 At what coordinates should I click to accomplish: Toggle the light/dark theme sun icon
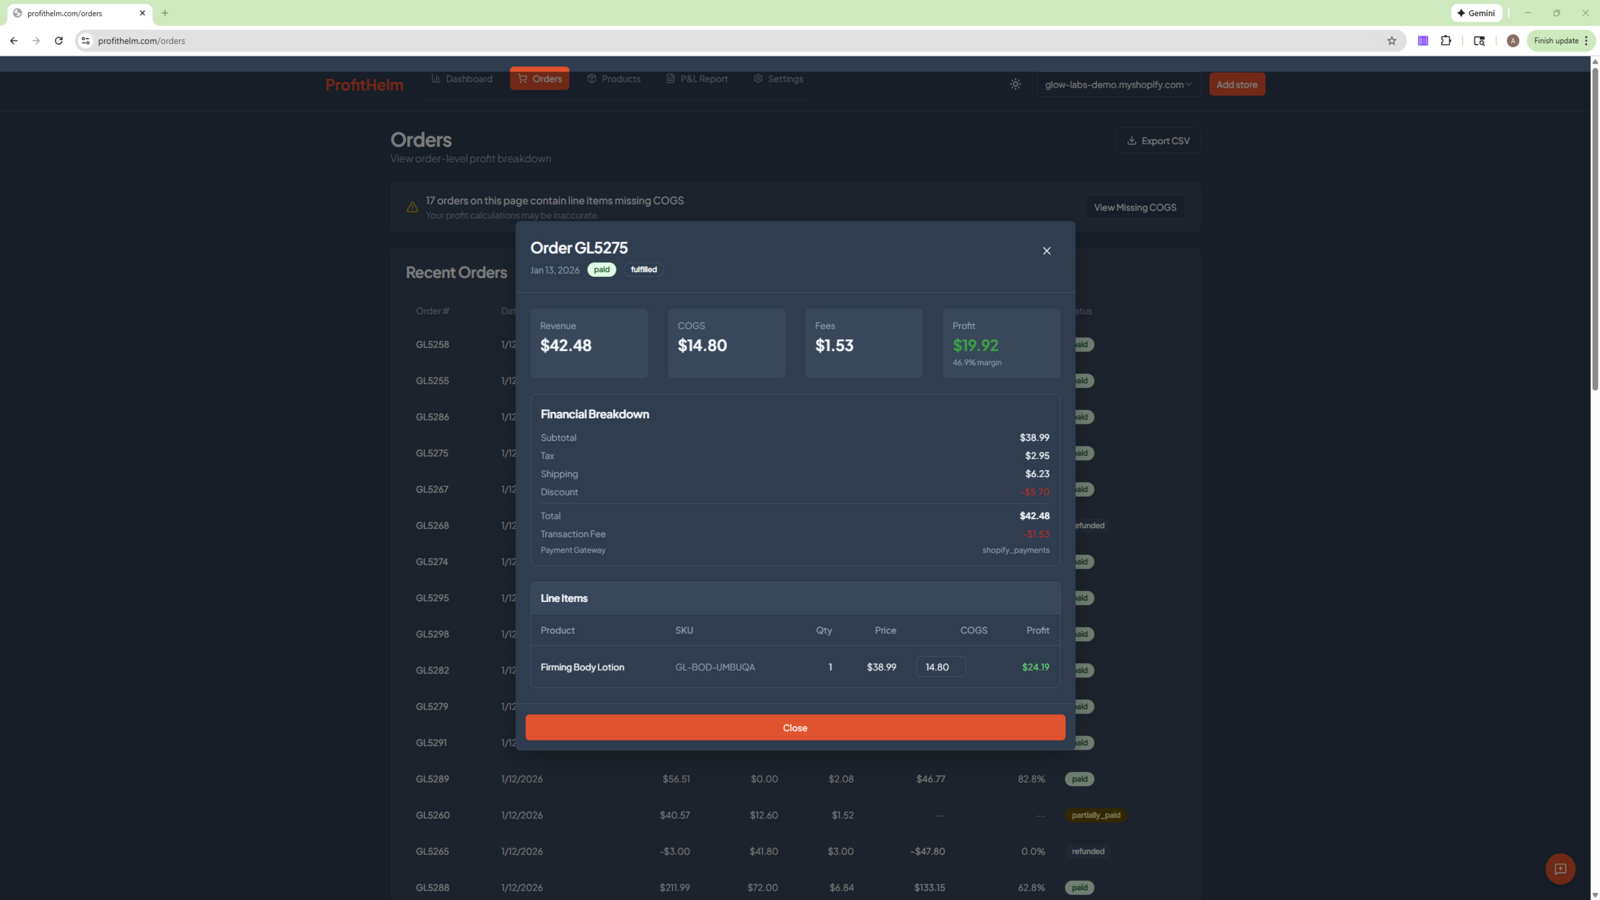[1015, 85]
